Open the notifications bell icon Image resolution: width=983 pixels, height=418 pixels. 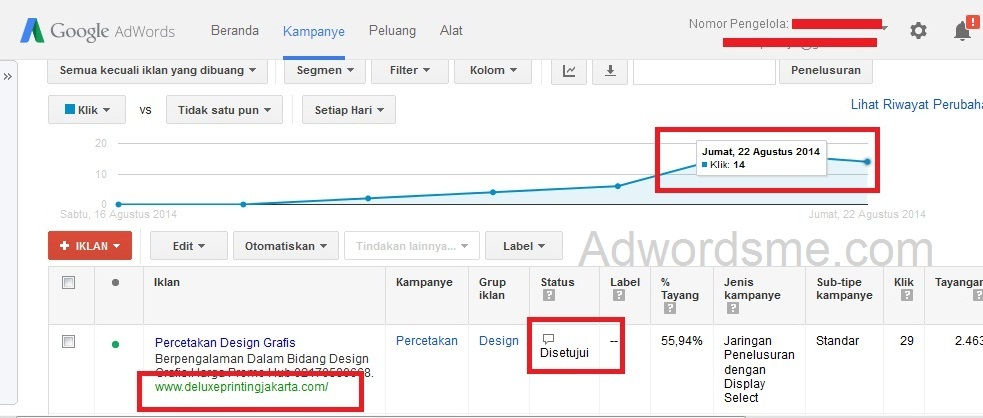[x=962, y=29]
